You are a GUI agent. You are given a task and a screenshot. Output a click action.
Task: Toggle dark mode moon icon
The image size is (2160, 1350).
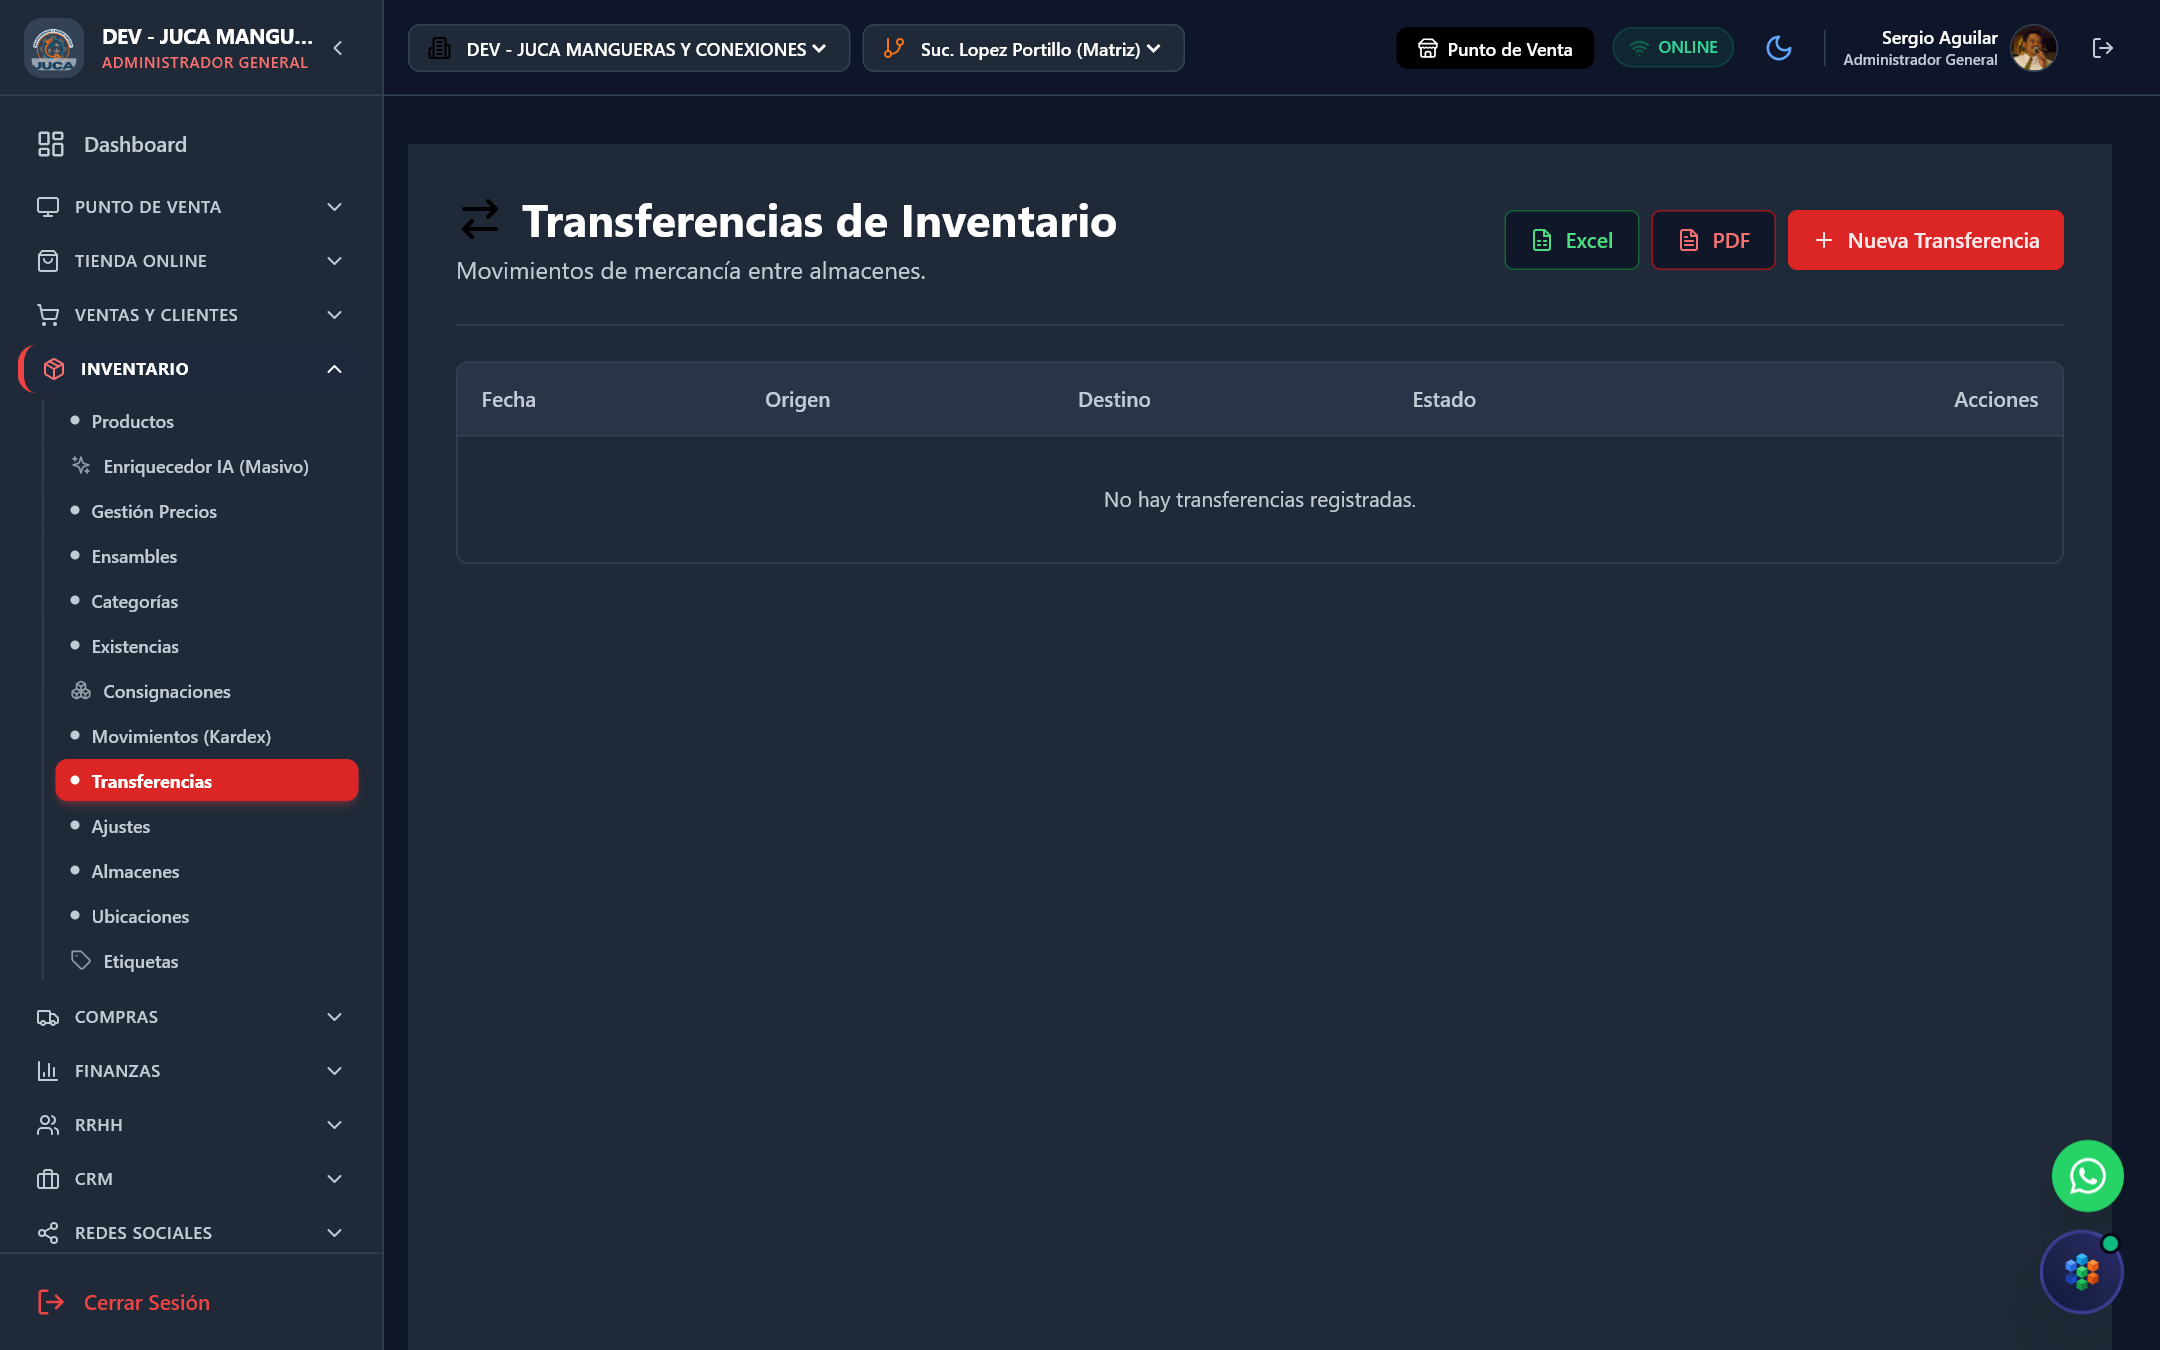click(x=1779, y=48)
